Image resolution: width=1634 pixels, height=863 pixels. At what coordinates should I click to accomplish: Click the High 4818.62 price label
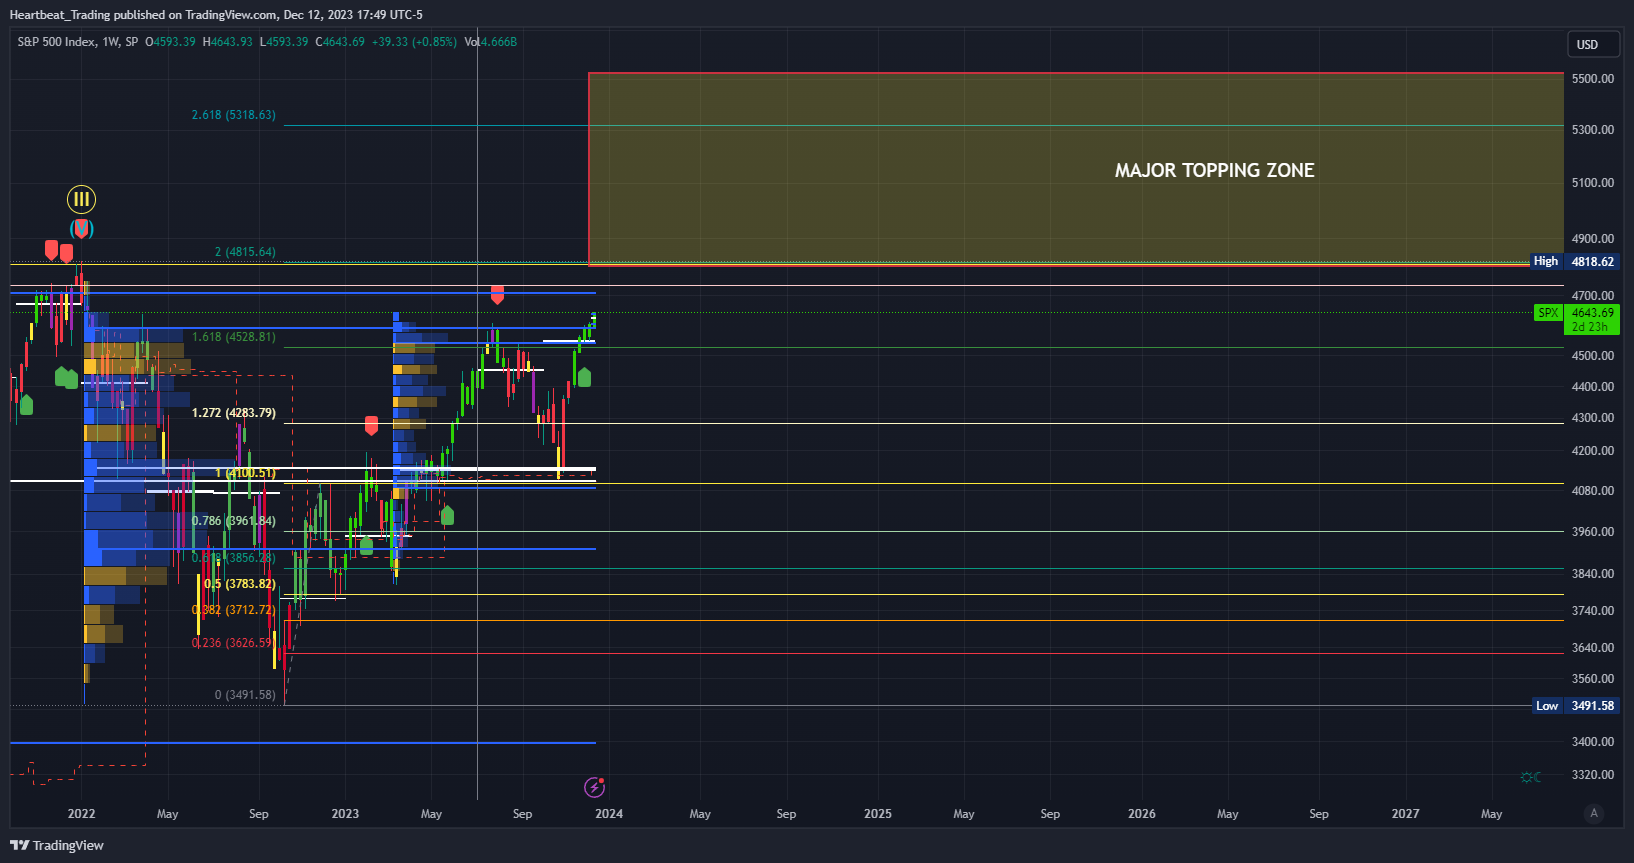[1575, 261]
